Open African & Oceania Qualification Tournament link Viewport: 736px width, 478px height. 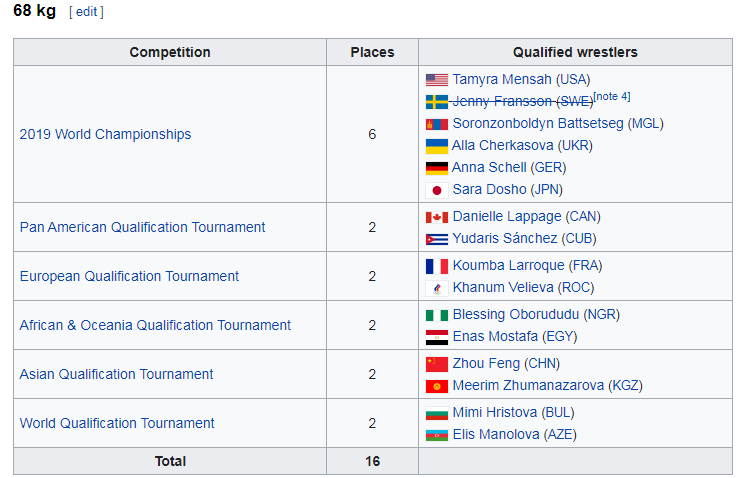tap(155, 325)
